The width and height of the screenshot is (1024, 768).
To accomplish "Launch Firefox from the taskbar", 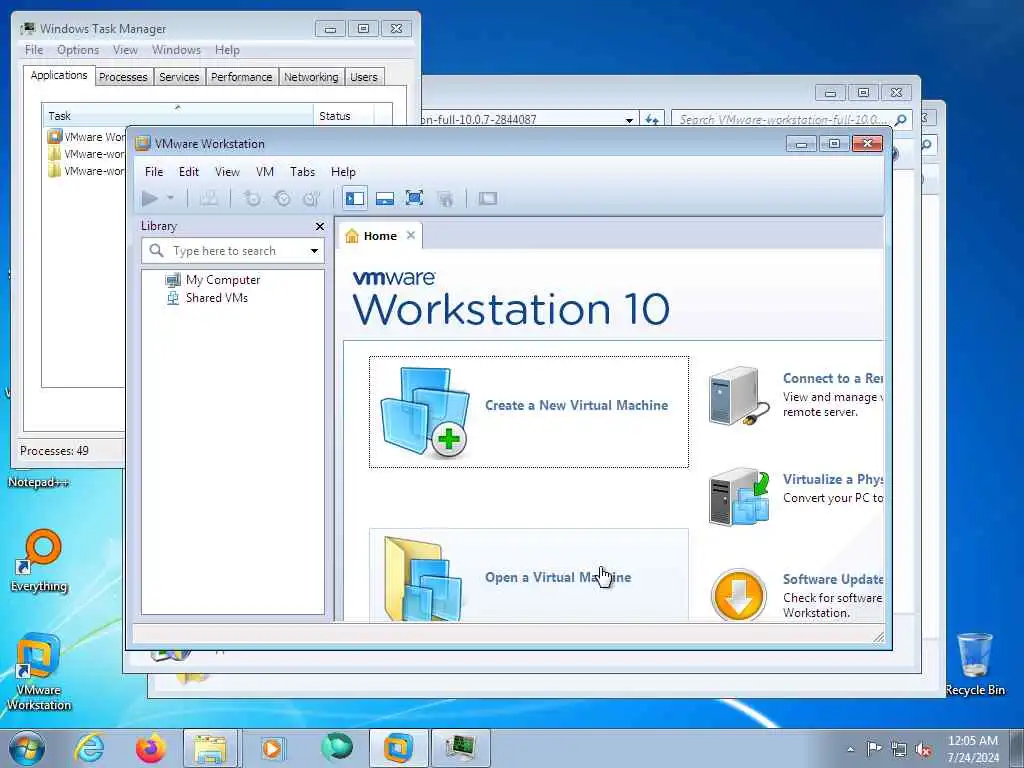I will click(x=150, y=748).
